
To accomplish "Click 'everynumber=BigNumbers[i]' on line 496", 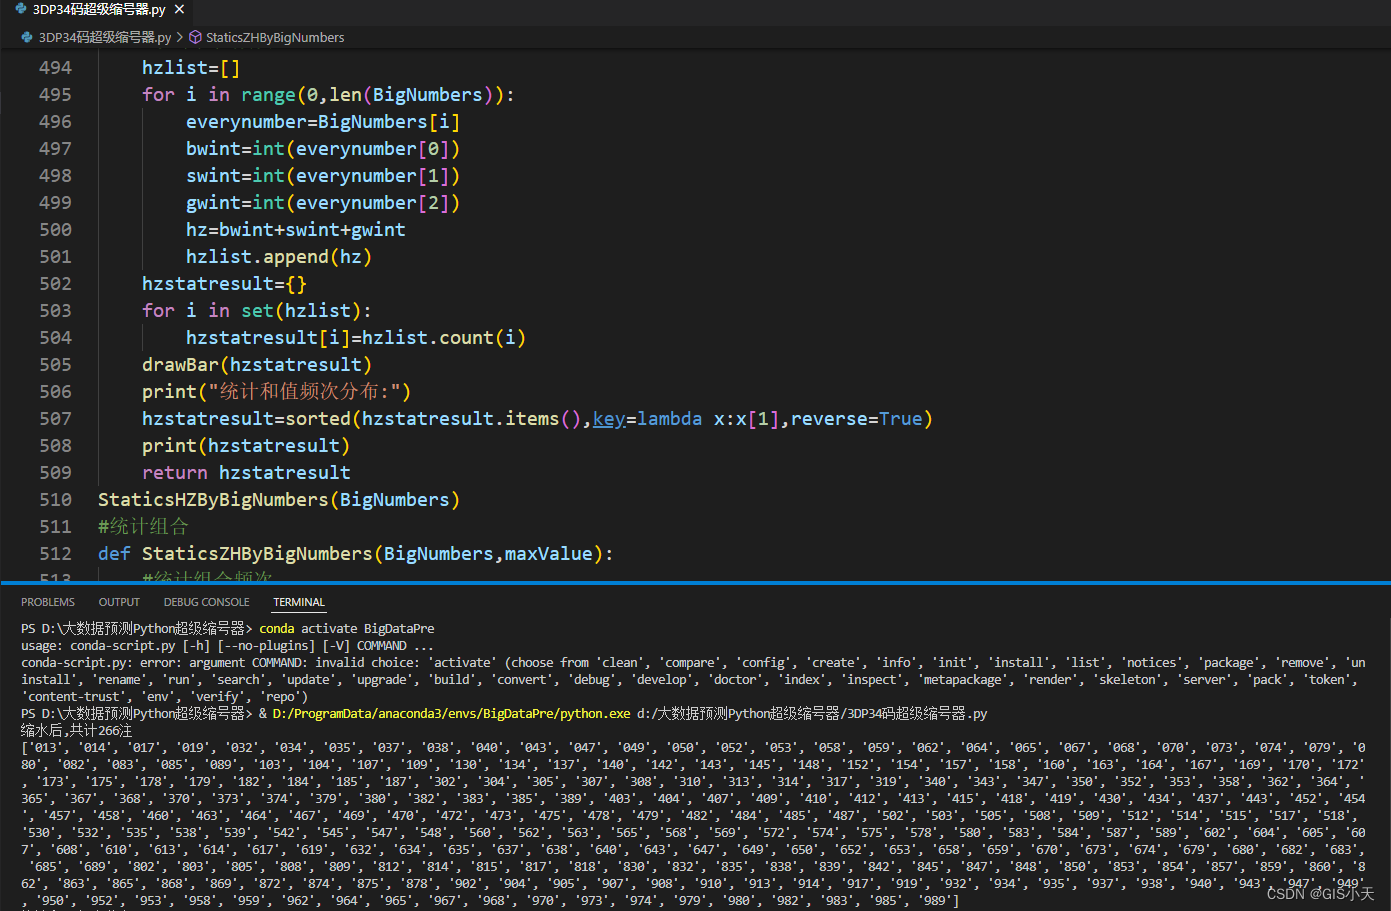I will coord(323,122).
